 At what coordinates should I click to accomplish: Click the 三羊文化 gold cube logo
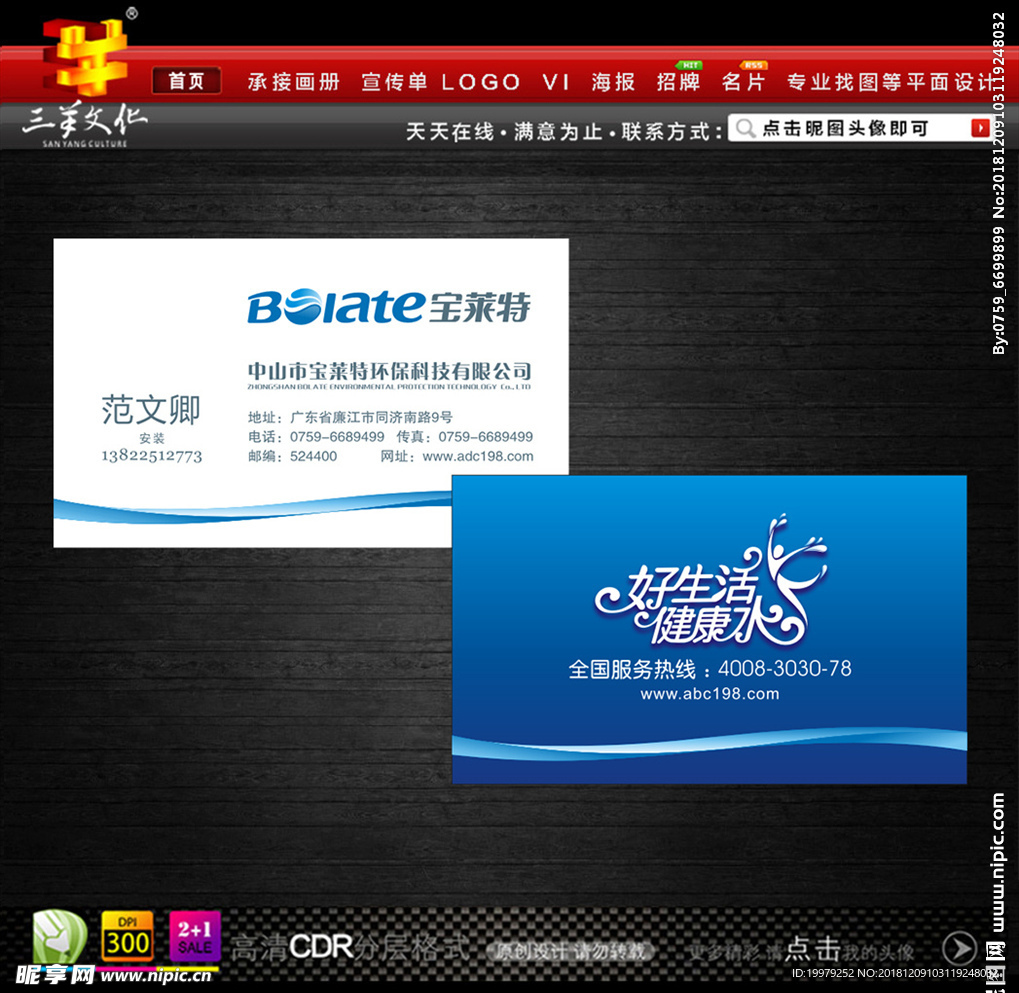(84, 57)
